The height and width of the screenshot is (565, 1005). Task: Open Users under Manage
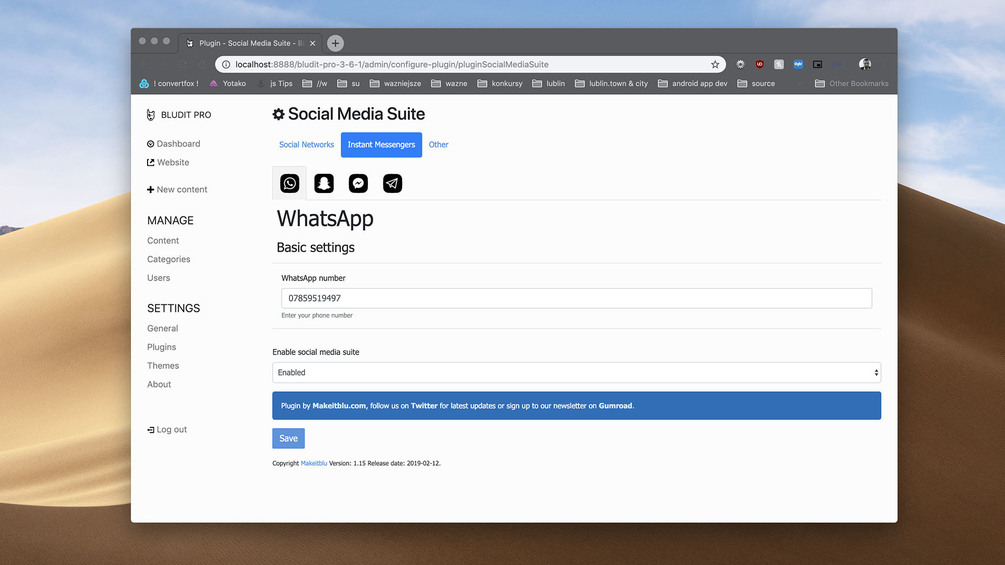tap(158, 277)
